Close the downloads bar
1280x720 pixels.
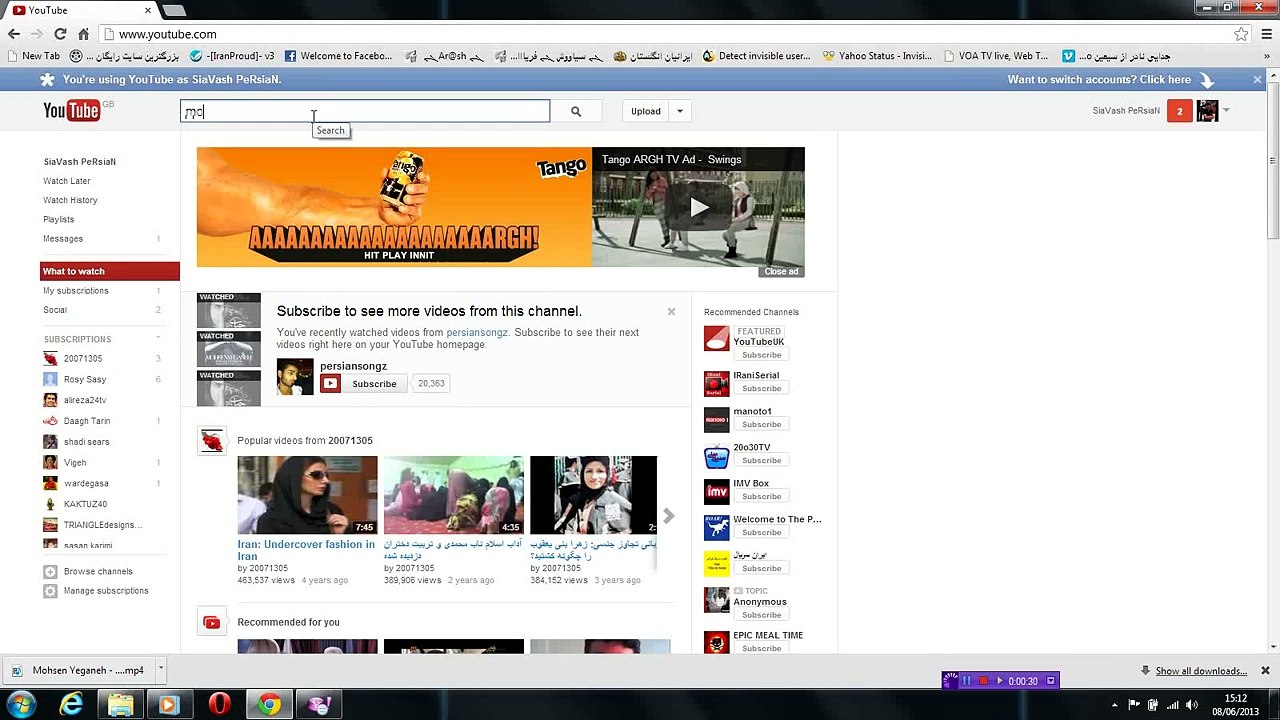coord(1265,670)
